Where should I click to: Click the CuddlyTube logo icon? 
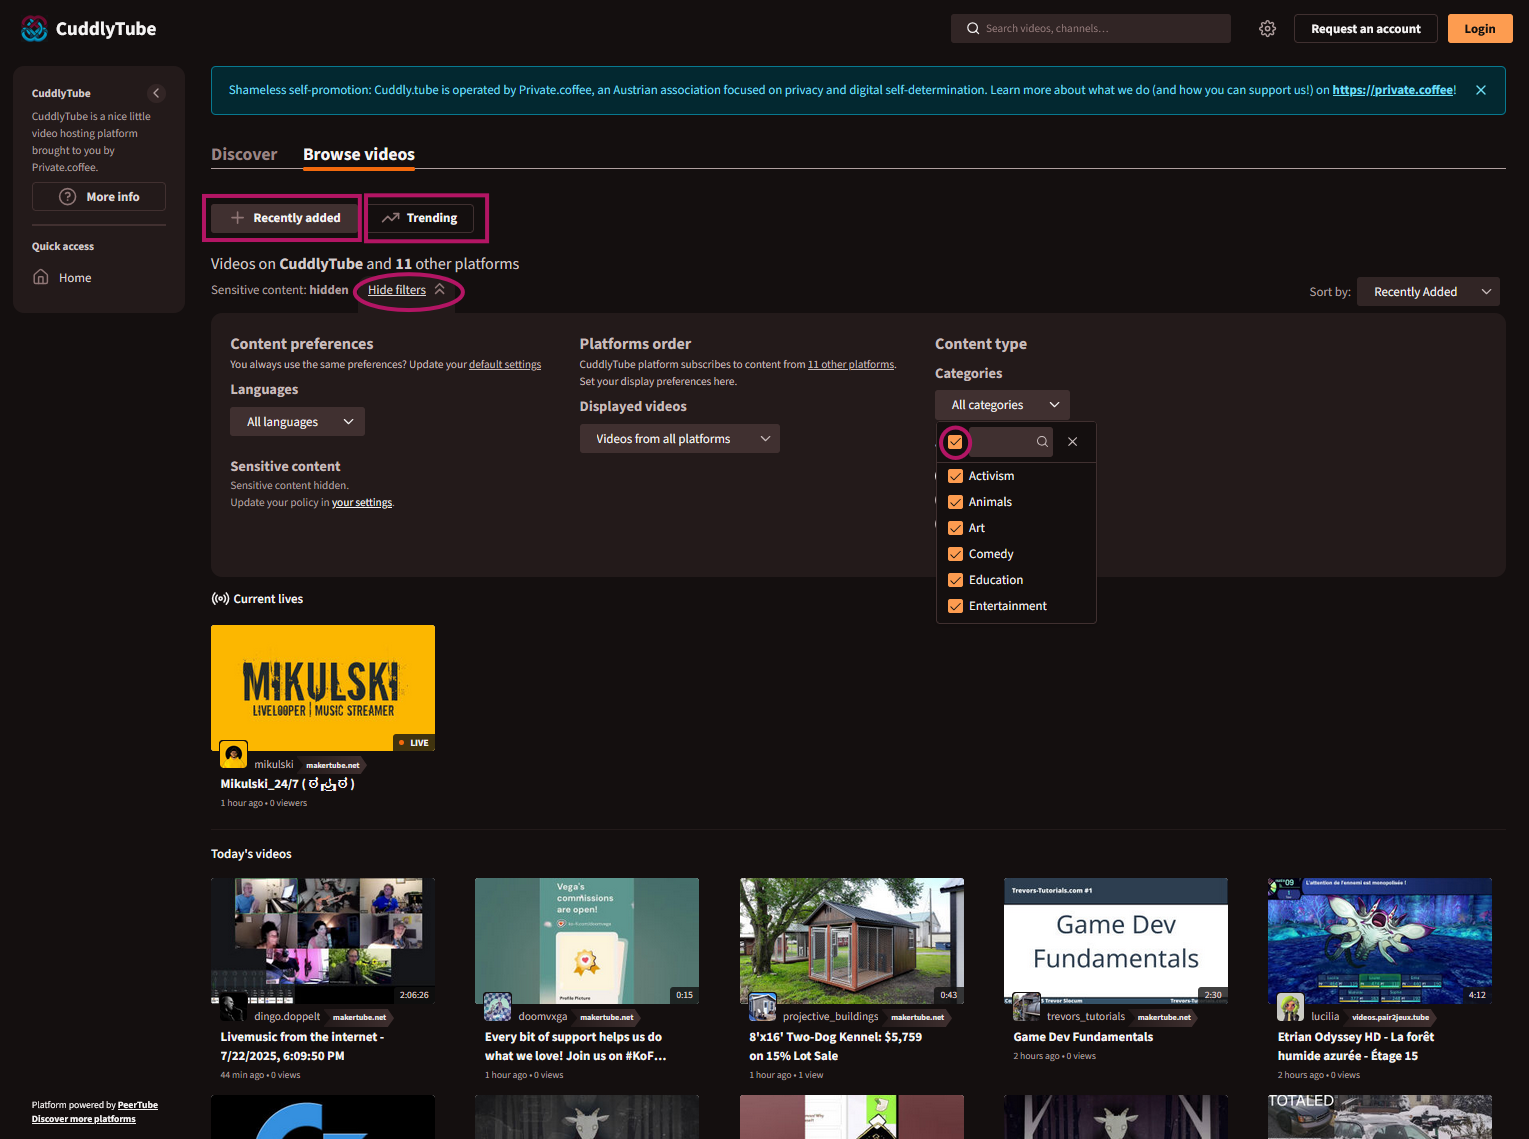pyautogui.click(x=34, y=29)
